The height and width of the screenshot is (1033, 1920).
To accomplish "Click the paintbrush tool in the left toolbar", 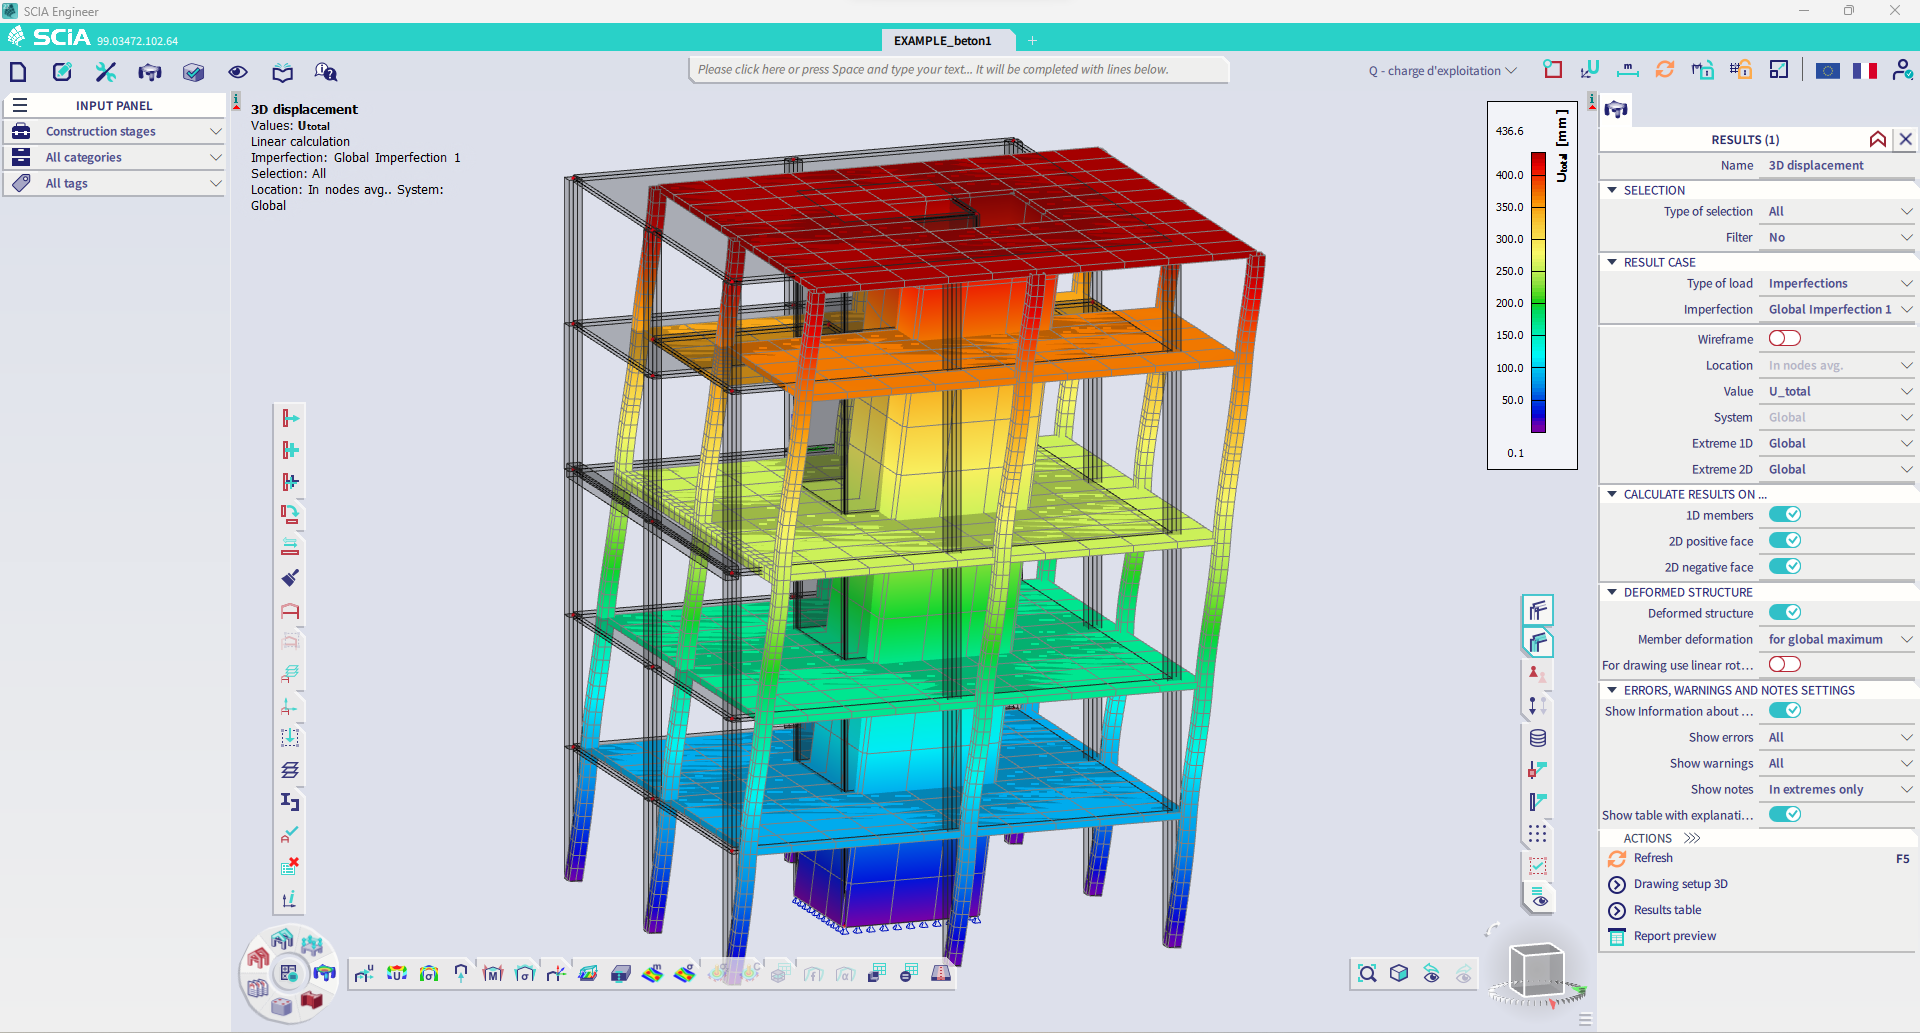I will click(290, 578).
